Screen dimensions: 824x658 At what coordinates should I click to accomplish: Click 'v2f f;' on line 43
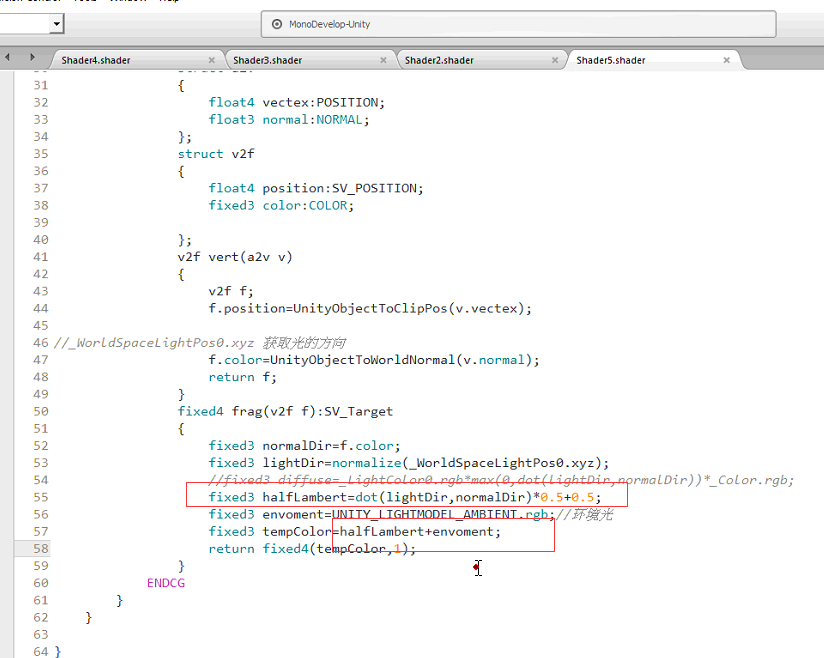pyautogui.click(x=231, y=291)
